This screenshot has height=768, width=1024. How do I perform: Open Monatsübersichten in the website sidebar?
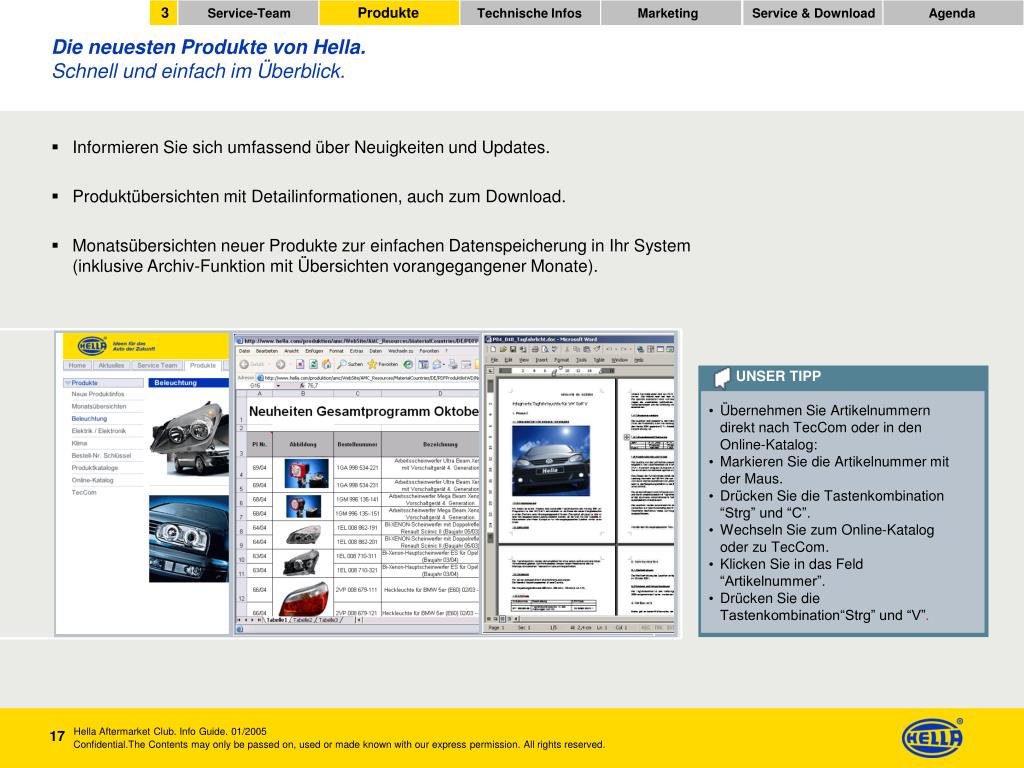pos(99,406)
